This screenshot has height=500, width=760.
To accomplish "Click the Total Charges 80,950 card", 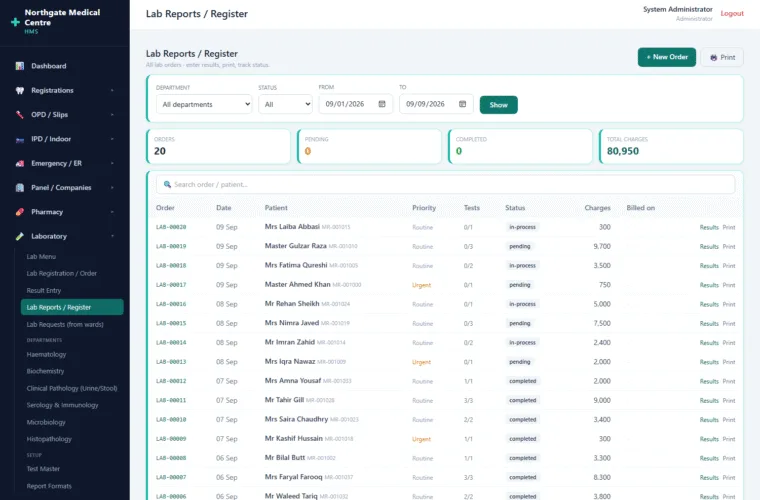I will 671,146.
